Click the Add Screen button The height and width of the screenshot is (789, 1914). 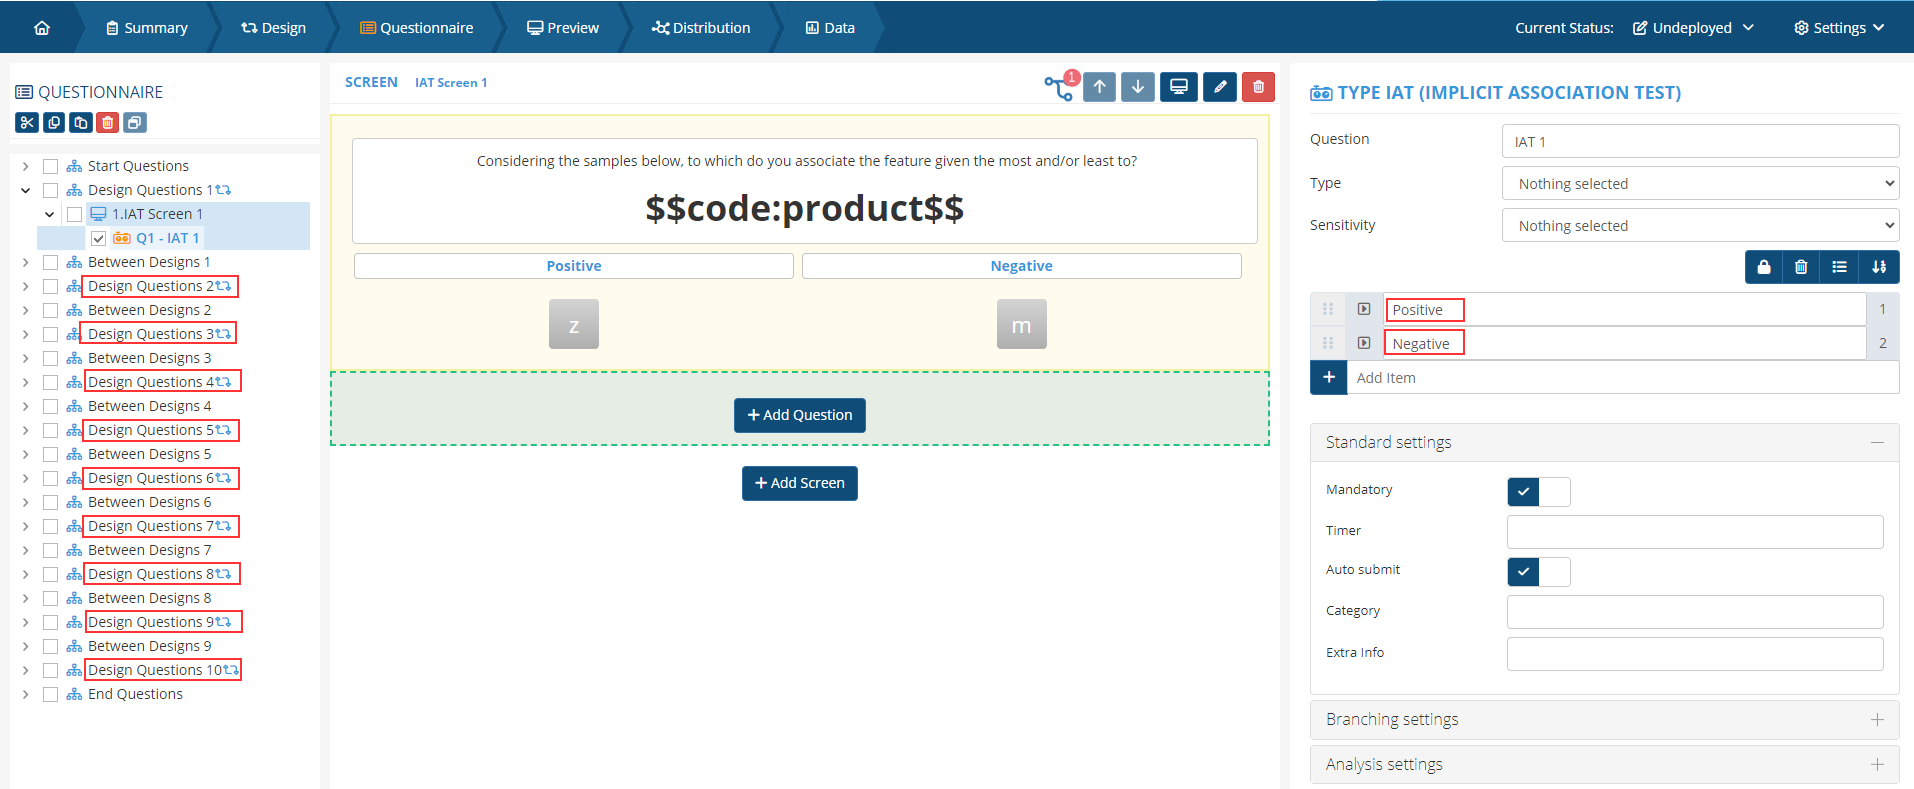pos(799,483)
